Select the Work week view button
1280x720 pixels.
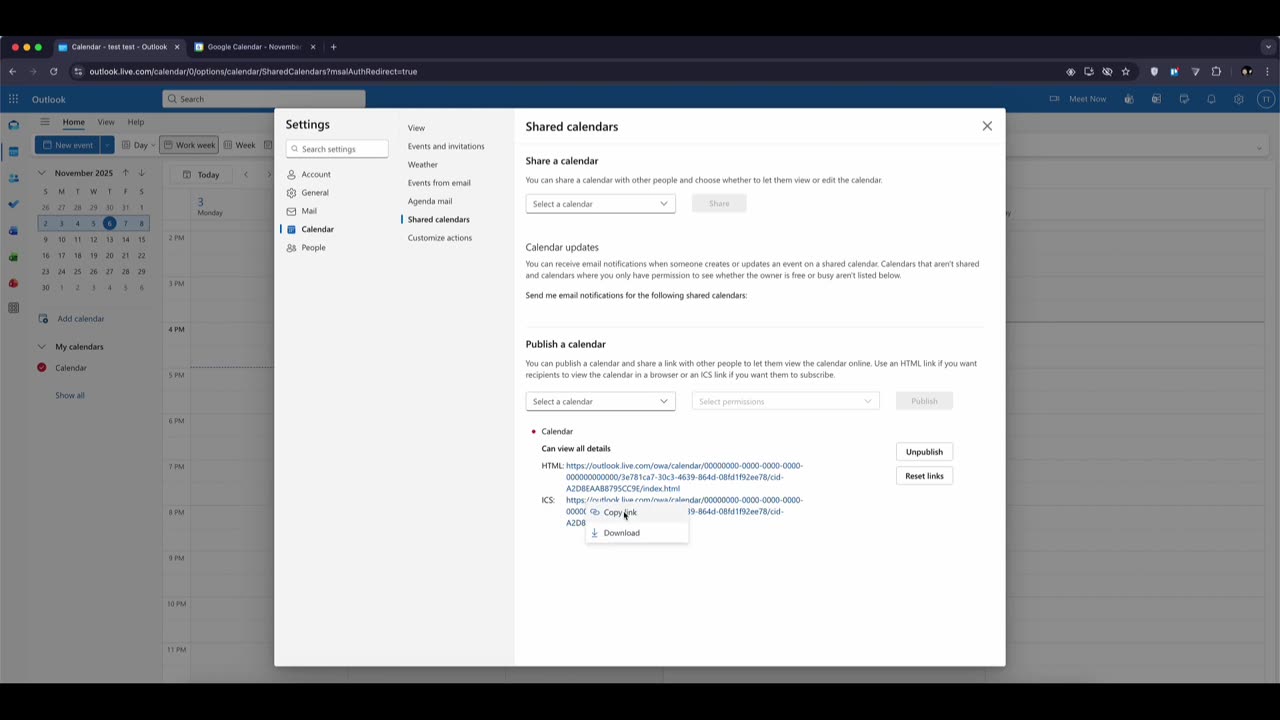[x=189, y=145]
